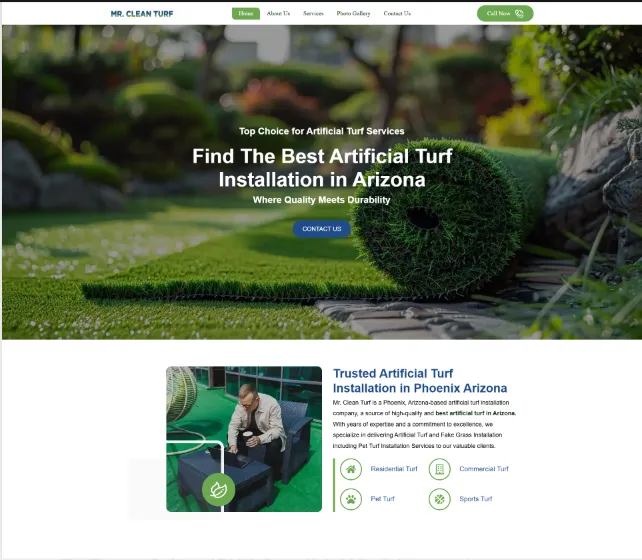Screen dimensions: 642x560
Task: Select Contact Us in navigation bar
Action: click(397, 14)
